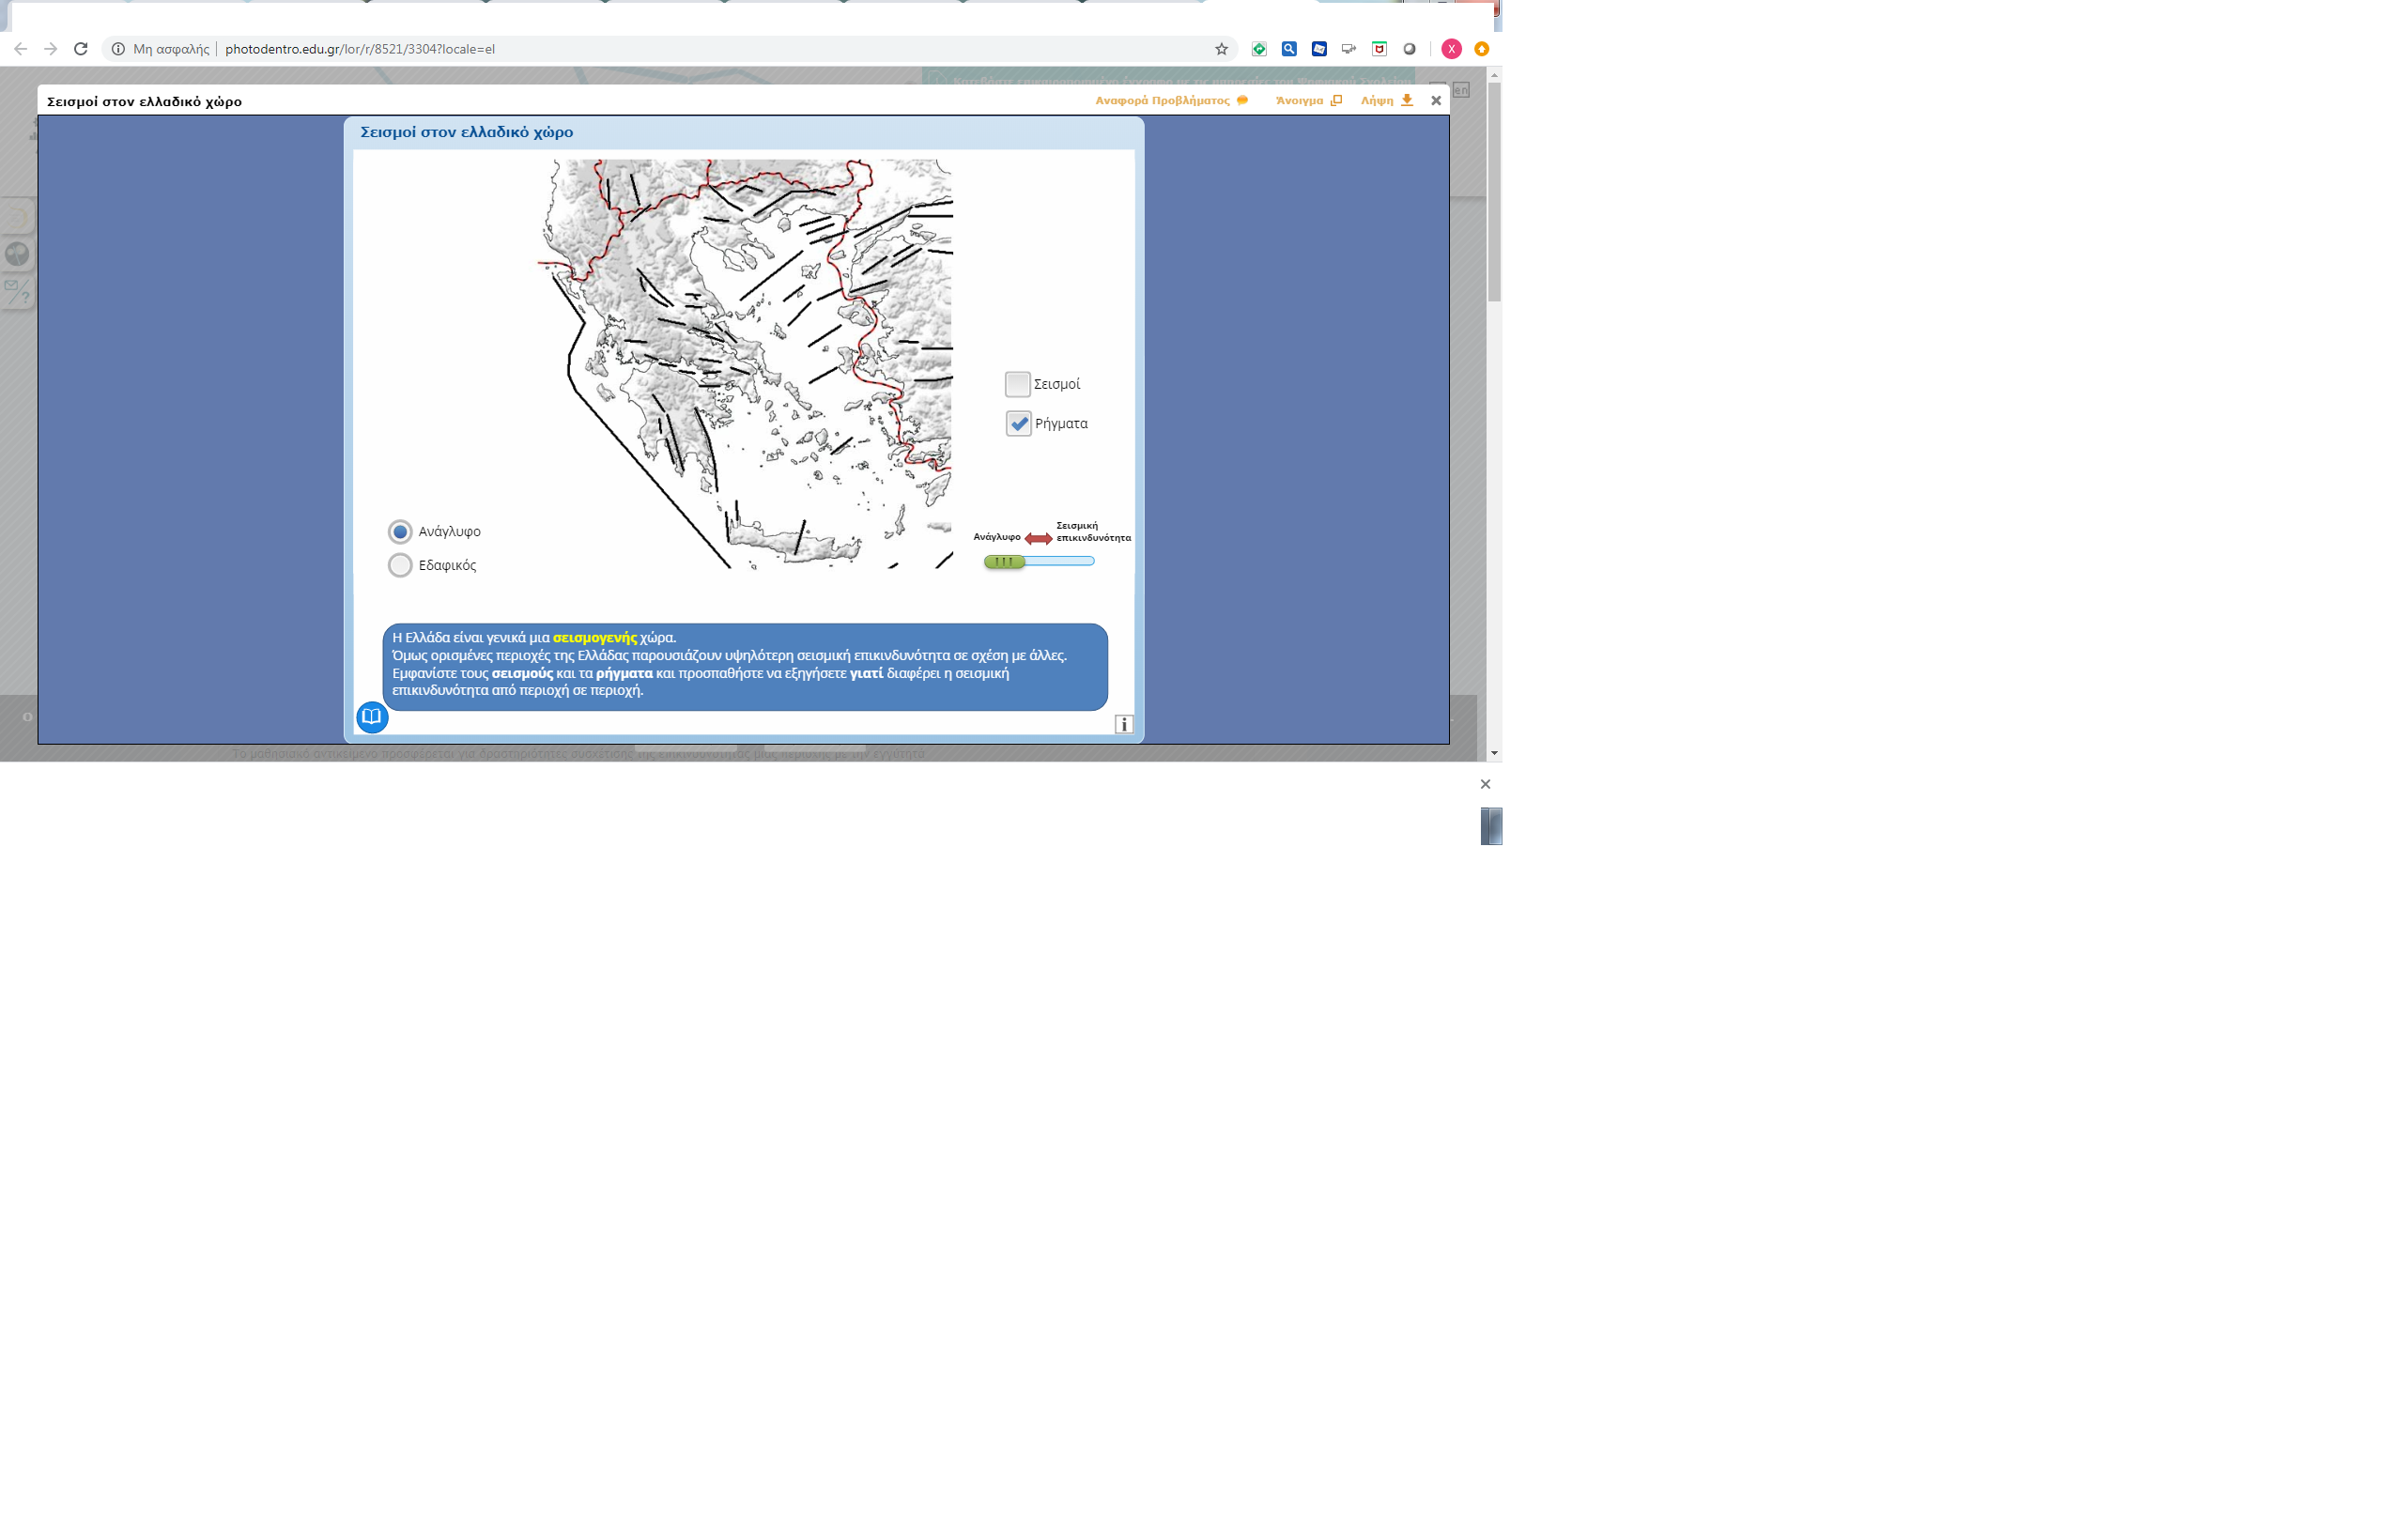Bookmark page with the star icon
The width and height of the screenshot is (2389, 1540).
1221,49
